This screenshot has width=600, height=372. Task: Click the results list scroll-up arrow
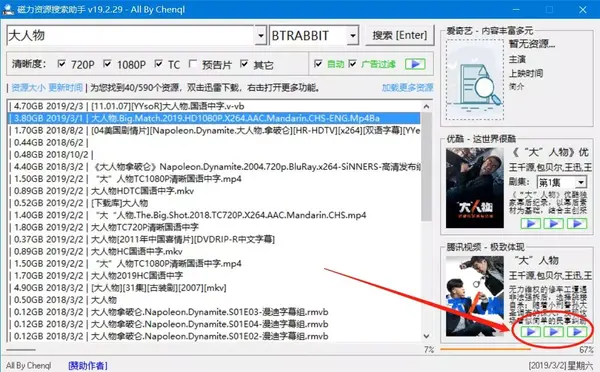click(426, 106)
